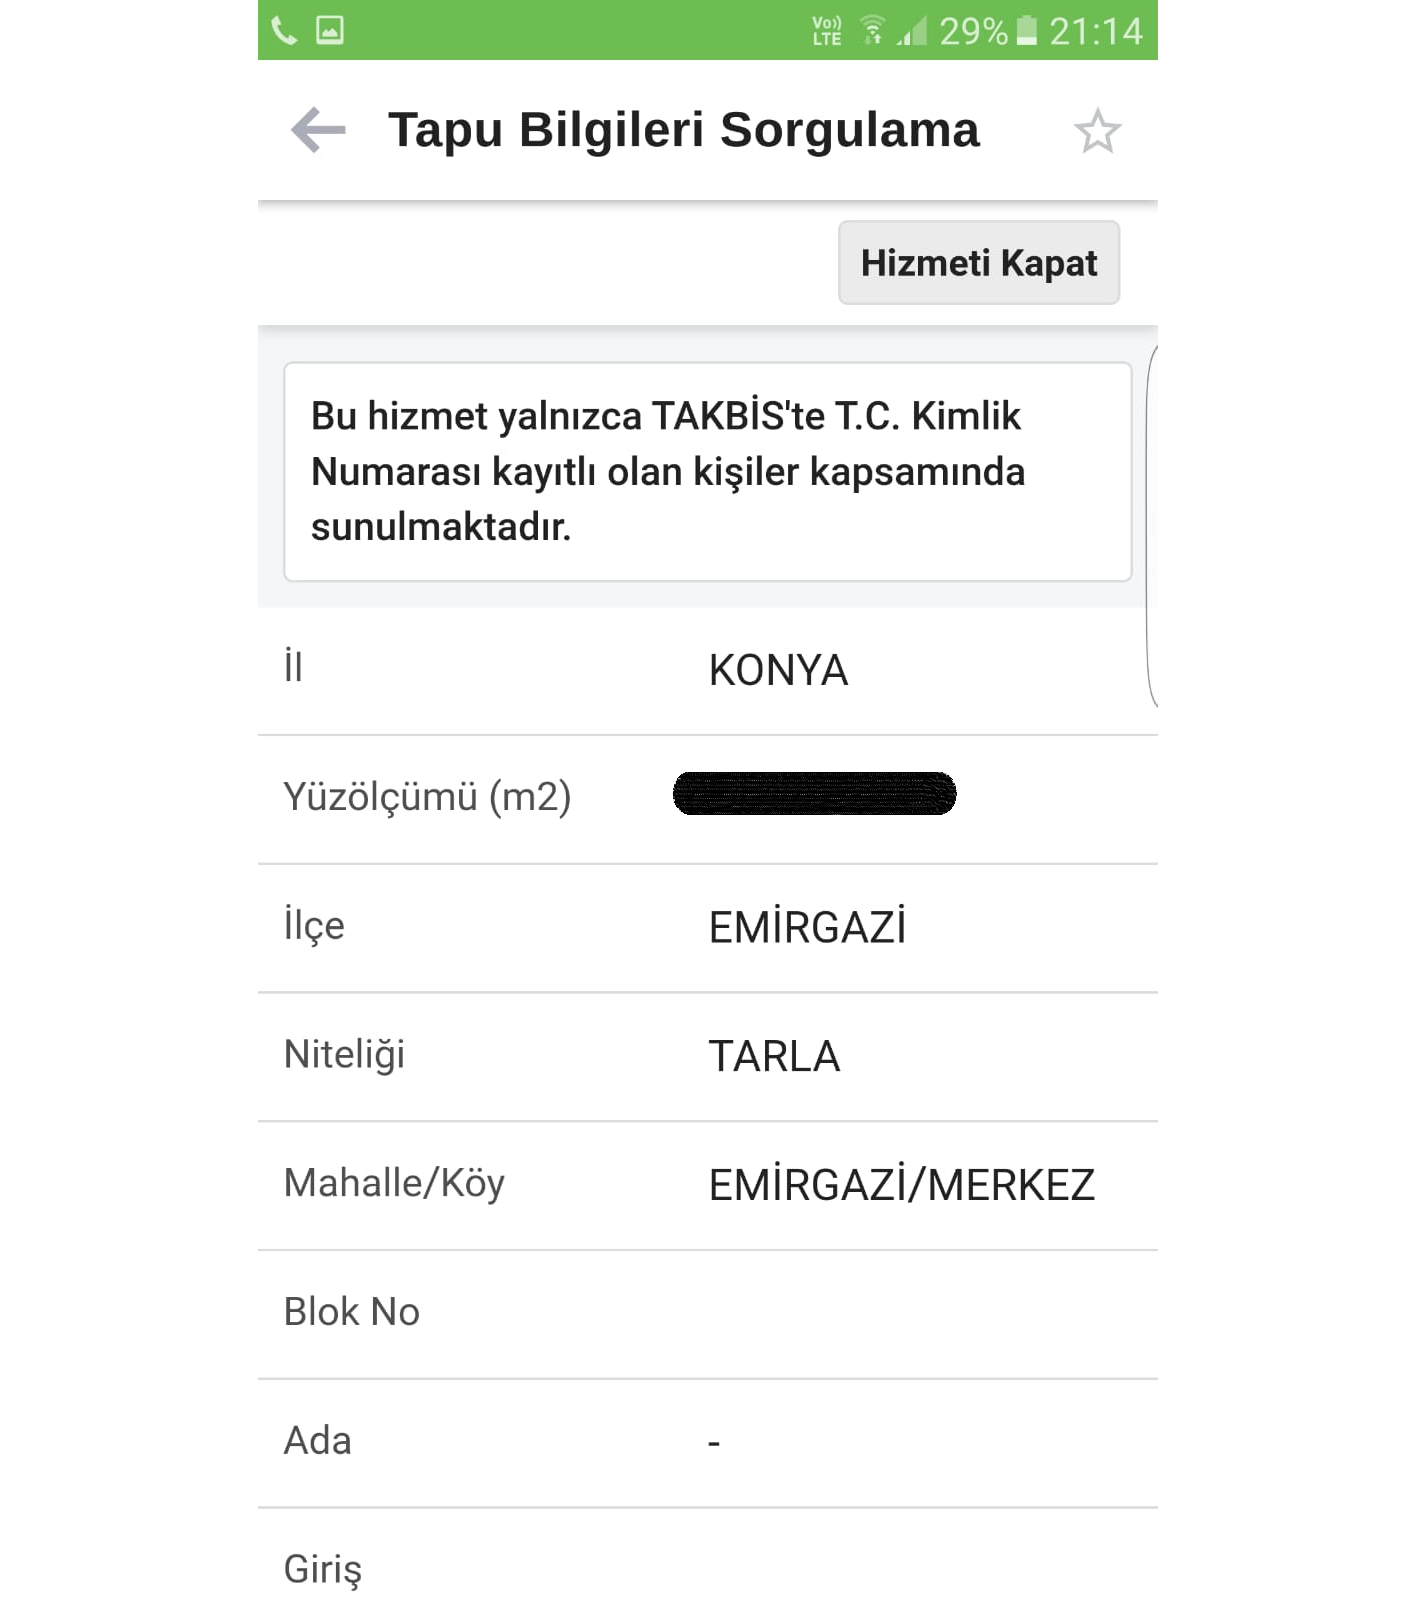The width and height of the screenshot is (1416, 1600).
Task: Tap the redacted Yüzölçümü value
Action: click(814, 794)
